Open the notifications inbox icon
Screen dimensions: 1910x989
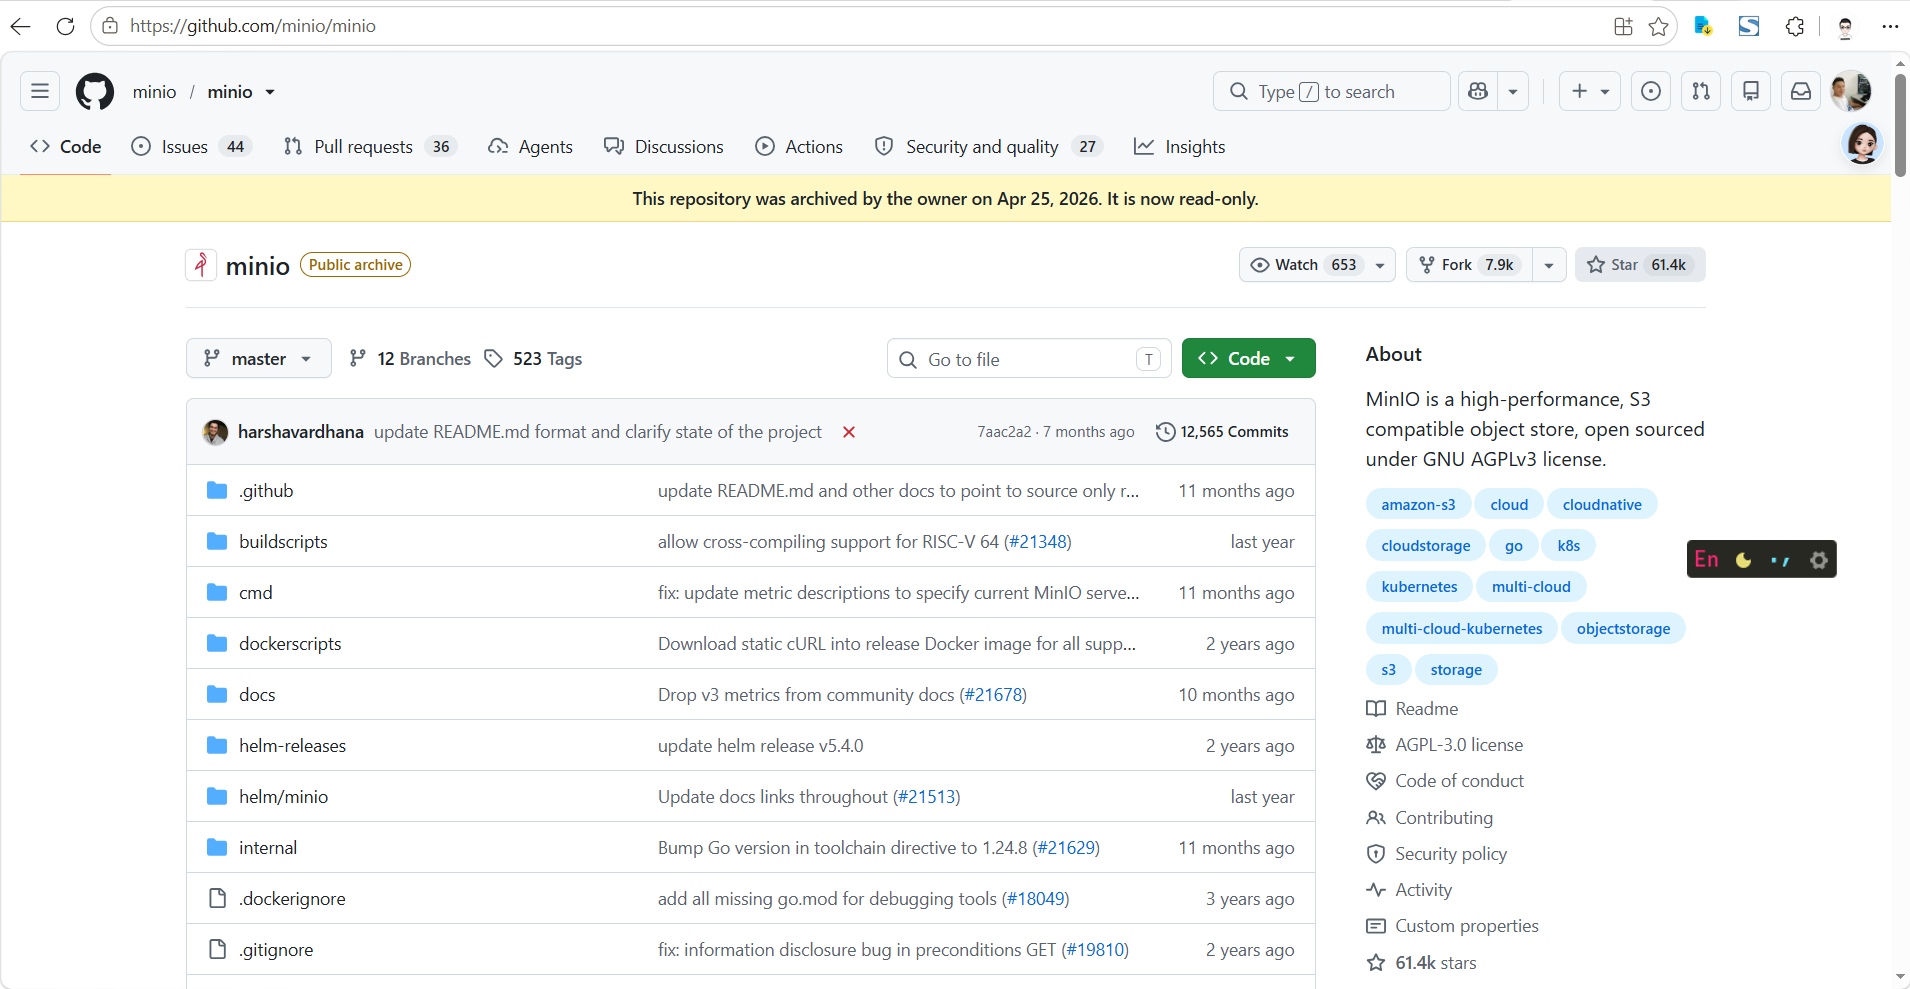pyautogui.click(x=1801, y=92)
